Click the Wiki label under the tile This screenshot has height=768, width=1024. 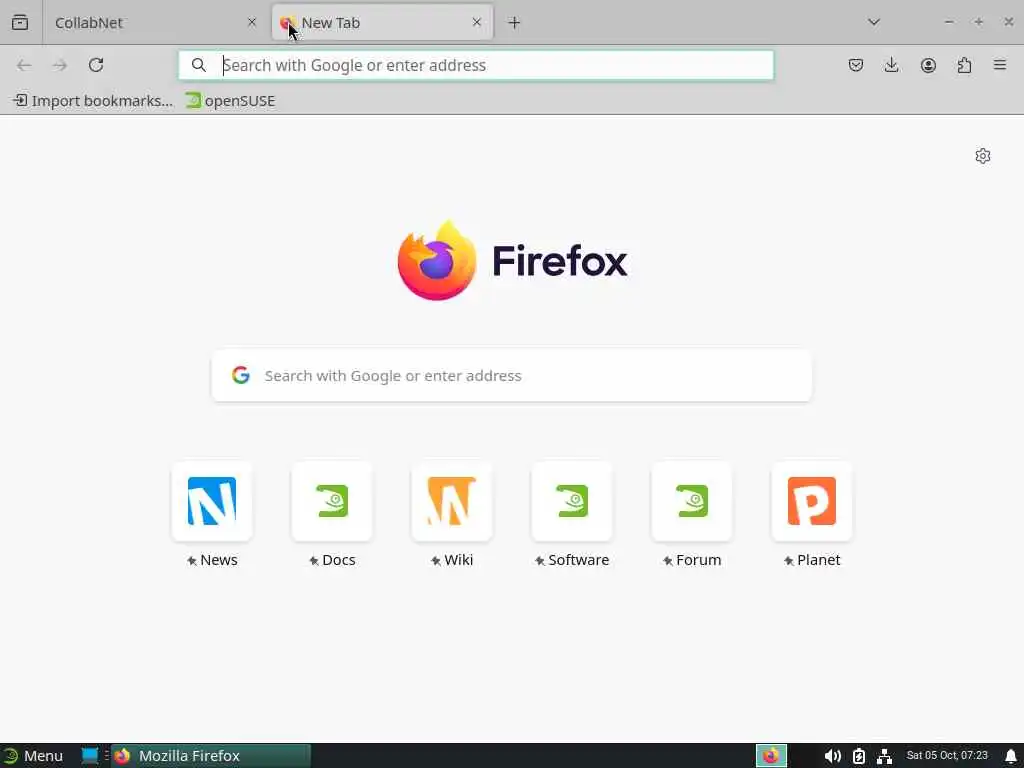coord(458,560)
